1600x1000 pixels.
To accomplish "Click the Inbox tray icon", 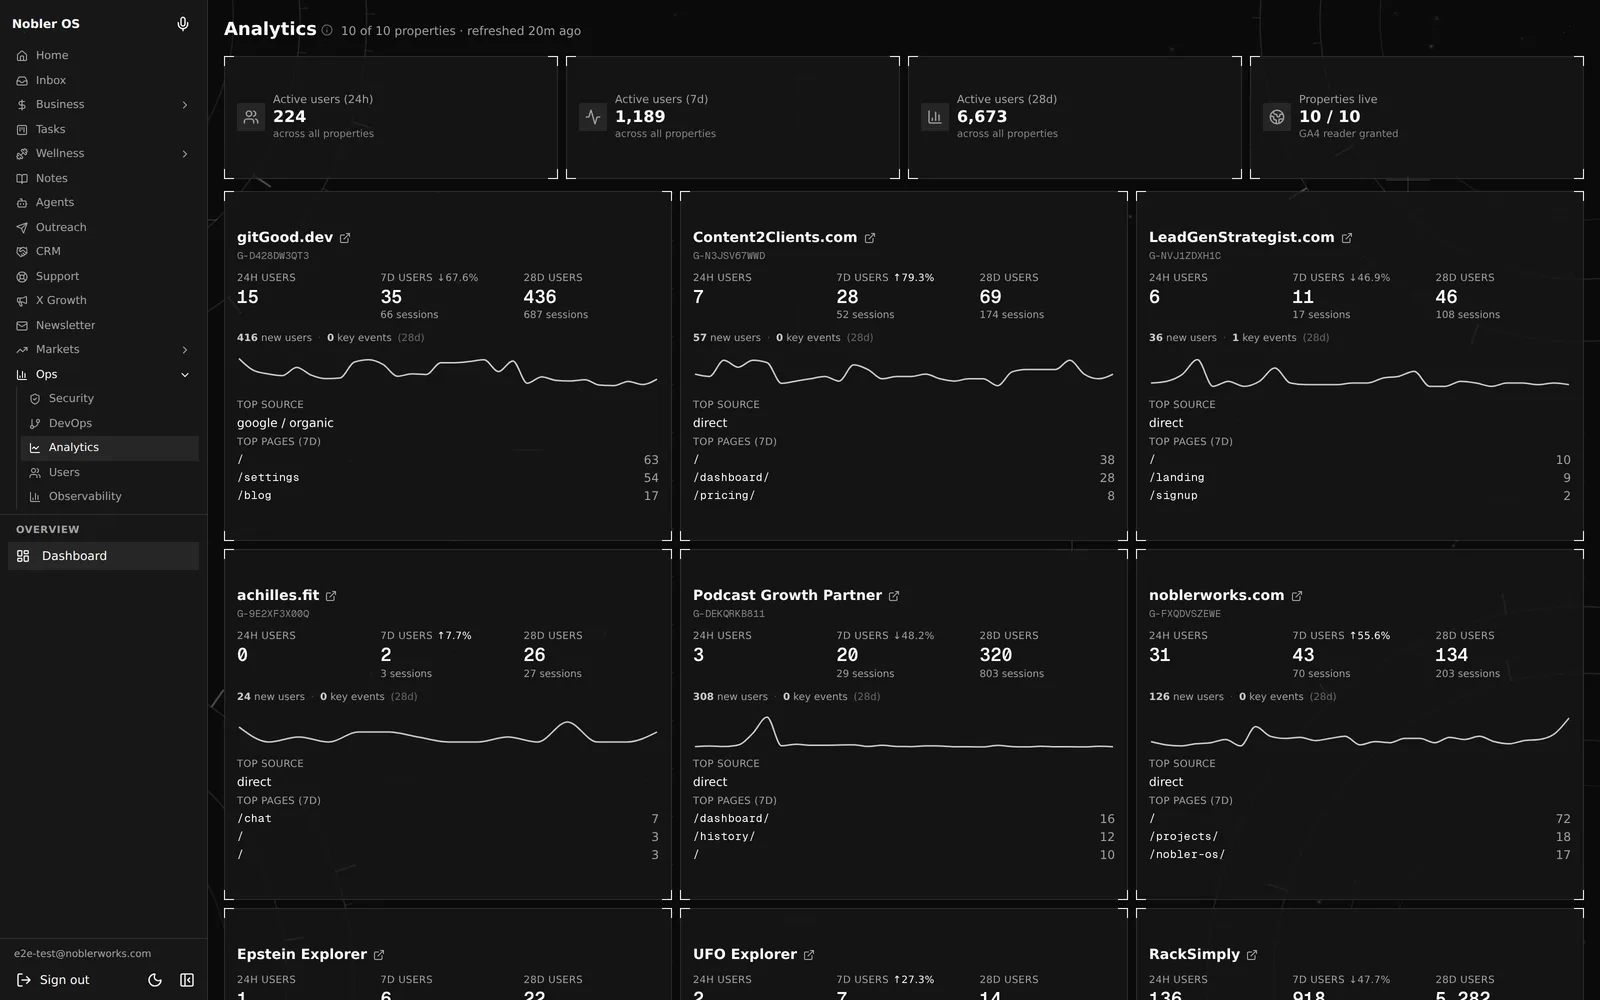I will pyautogui.click(x=22, y=80).
